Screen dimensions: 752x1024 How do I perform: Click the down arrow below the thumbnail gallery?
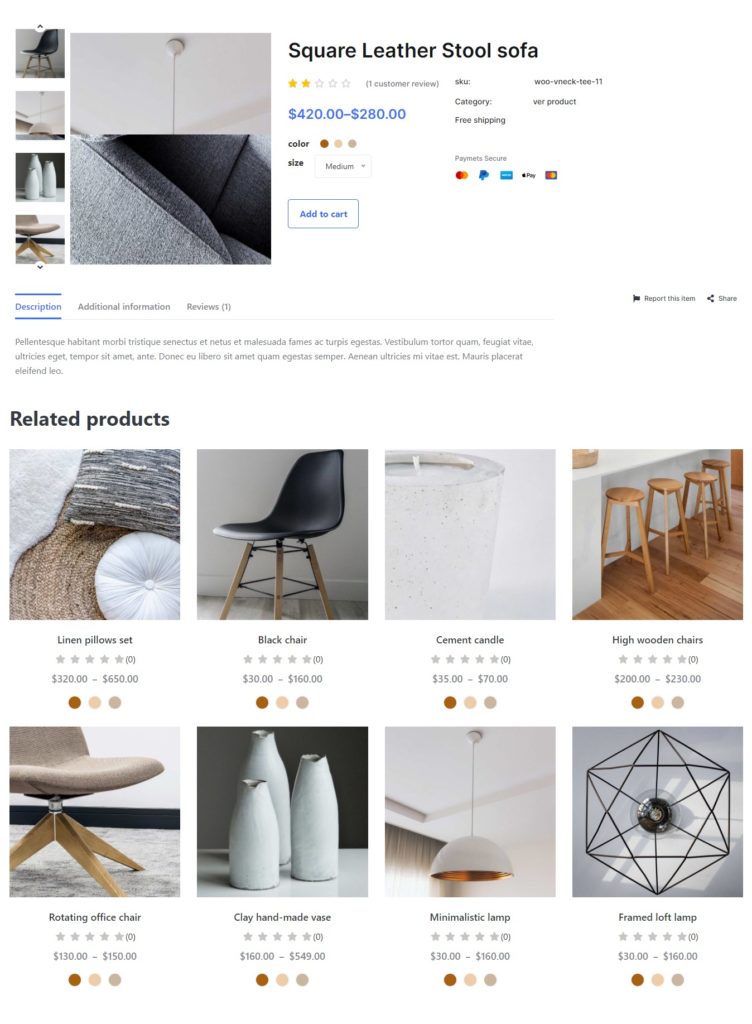click(x=40, y=266)
